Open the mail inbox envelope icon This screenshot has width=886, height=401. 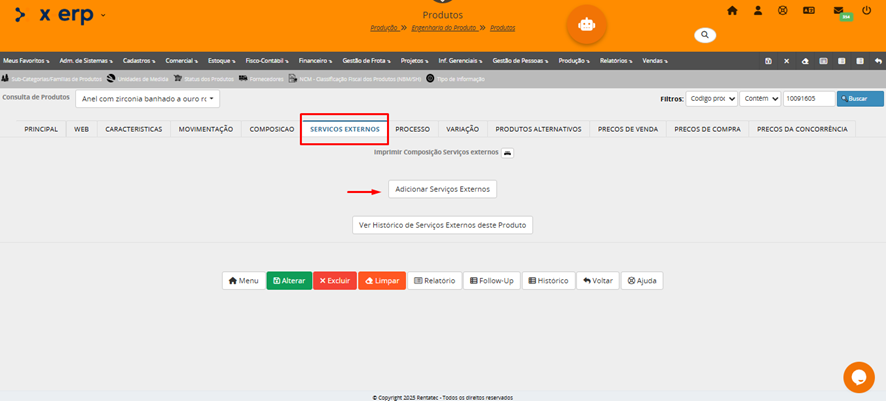click(x=839, y=11)
